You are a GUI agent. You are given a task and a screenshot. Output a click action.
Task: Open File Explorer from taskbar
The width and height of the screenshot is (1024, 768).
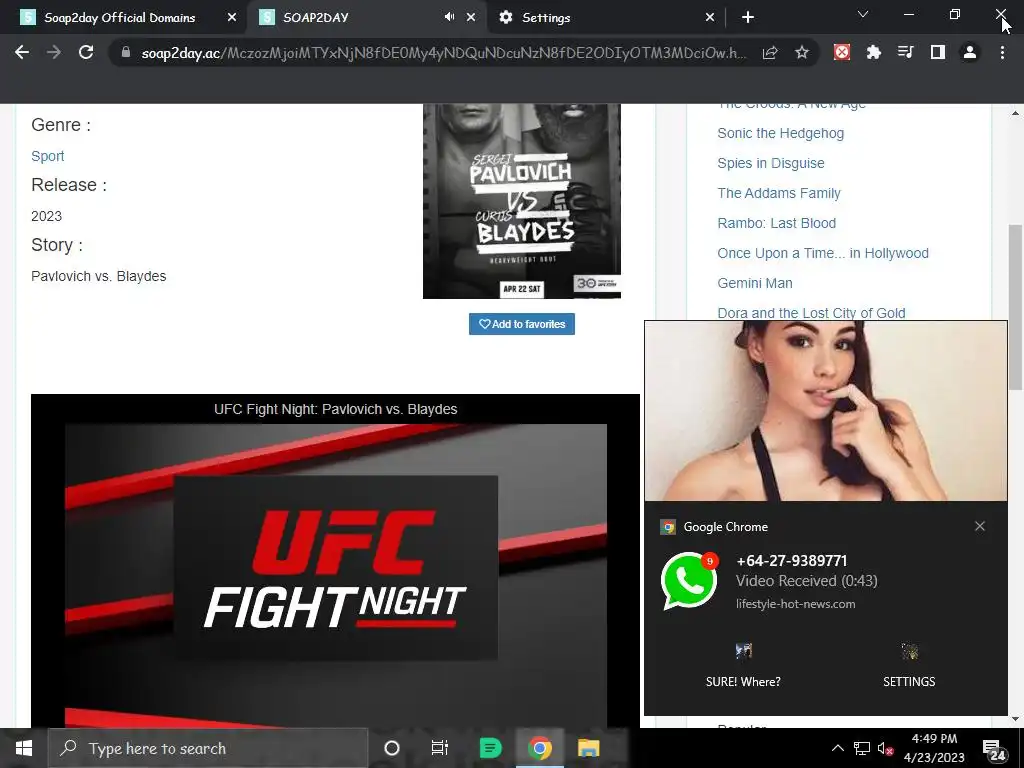tap(588, 748)
